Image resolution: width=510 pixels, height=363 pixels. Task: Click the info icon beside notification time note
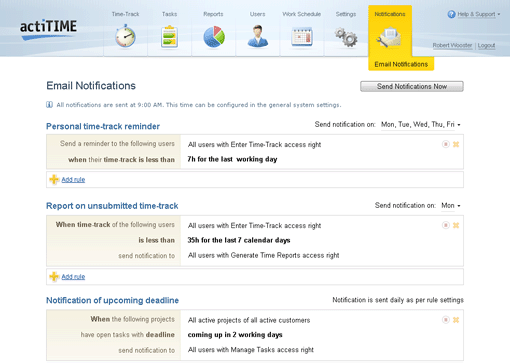(x=49, y=105)
